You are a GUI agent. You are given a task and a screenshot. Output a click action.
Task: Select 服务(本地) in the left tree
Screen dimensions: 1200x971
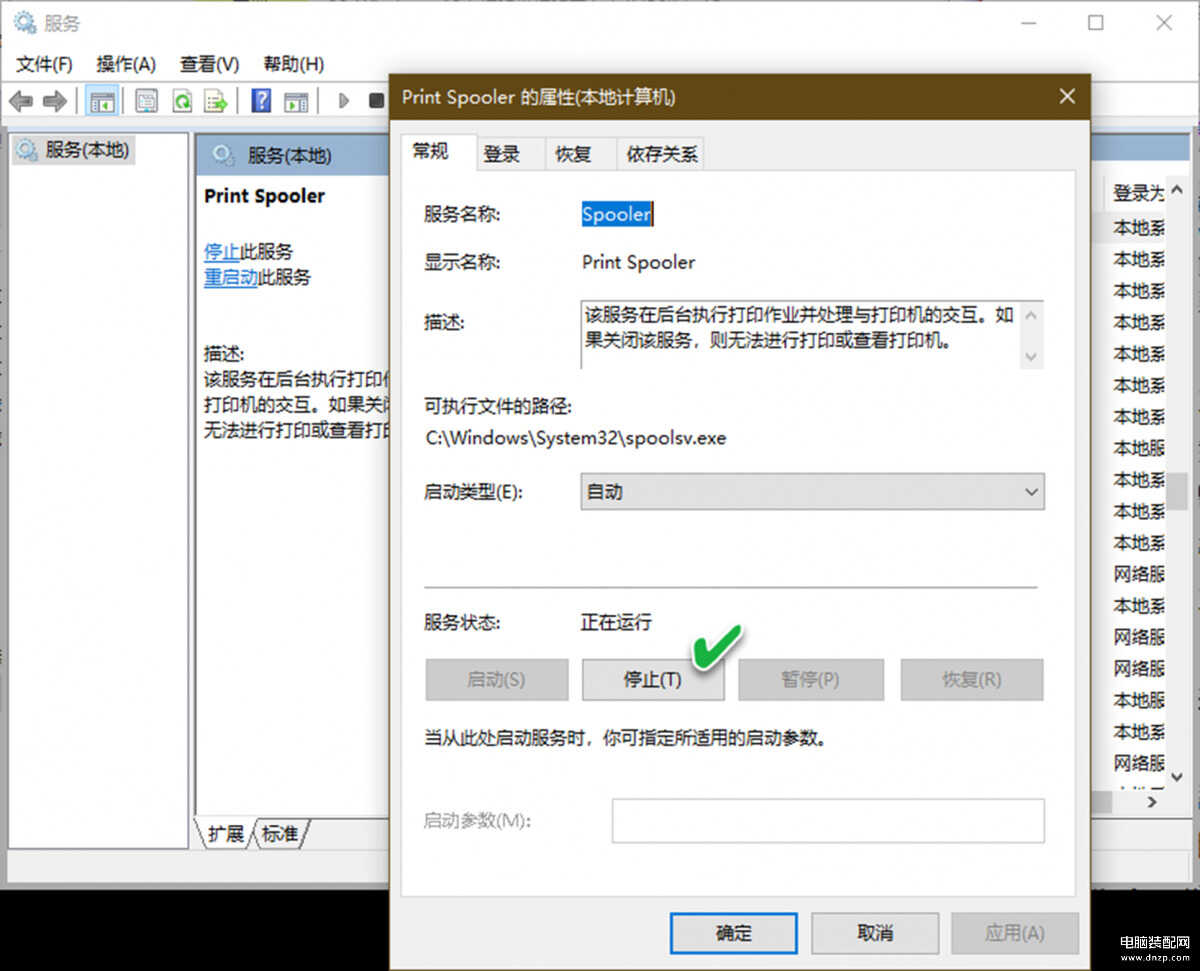75,150
